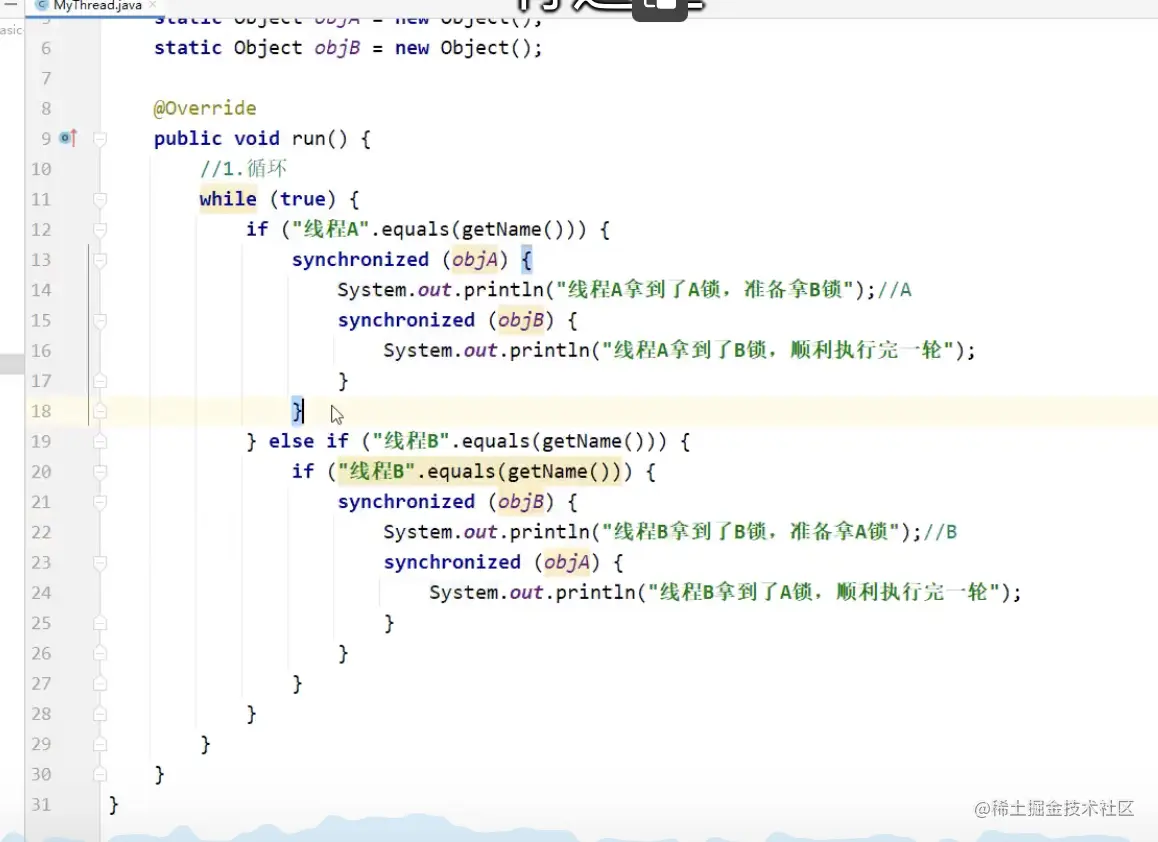The width and height of the screenshot is (1158, 842).
Task: Click the string "线程A拿到了B锁，顺利执行完一轮"
Action: point(779,351)
